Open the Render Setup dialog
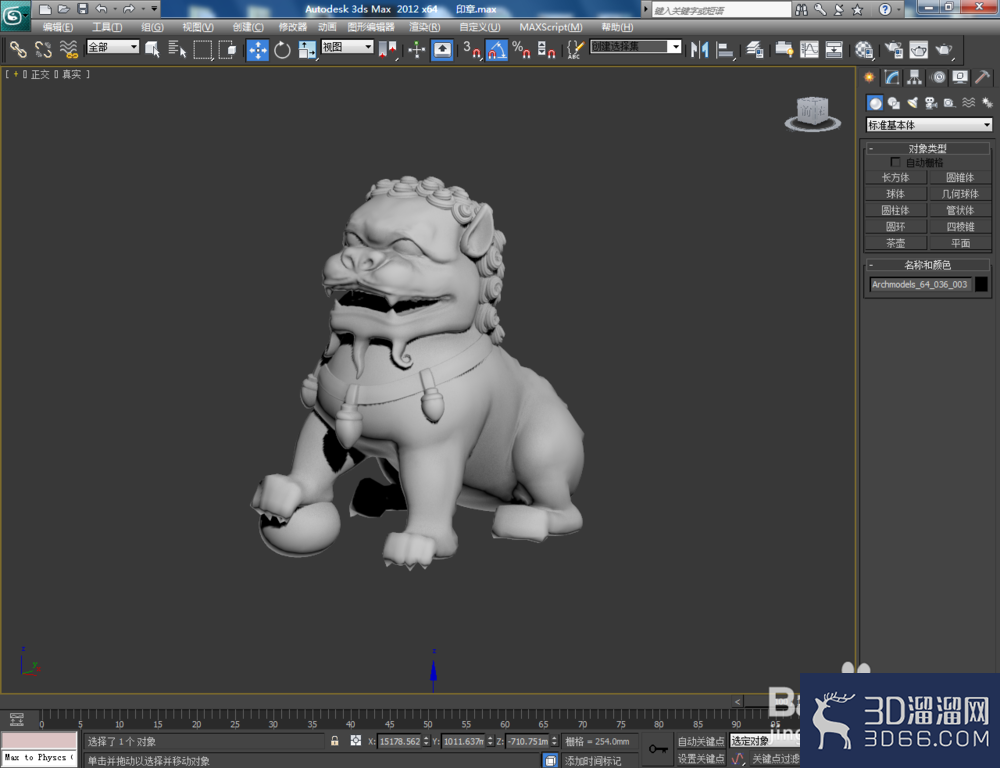The height and width of the screenshot is (768, 1000). click(894, 50)
